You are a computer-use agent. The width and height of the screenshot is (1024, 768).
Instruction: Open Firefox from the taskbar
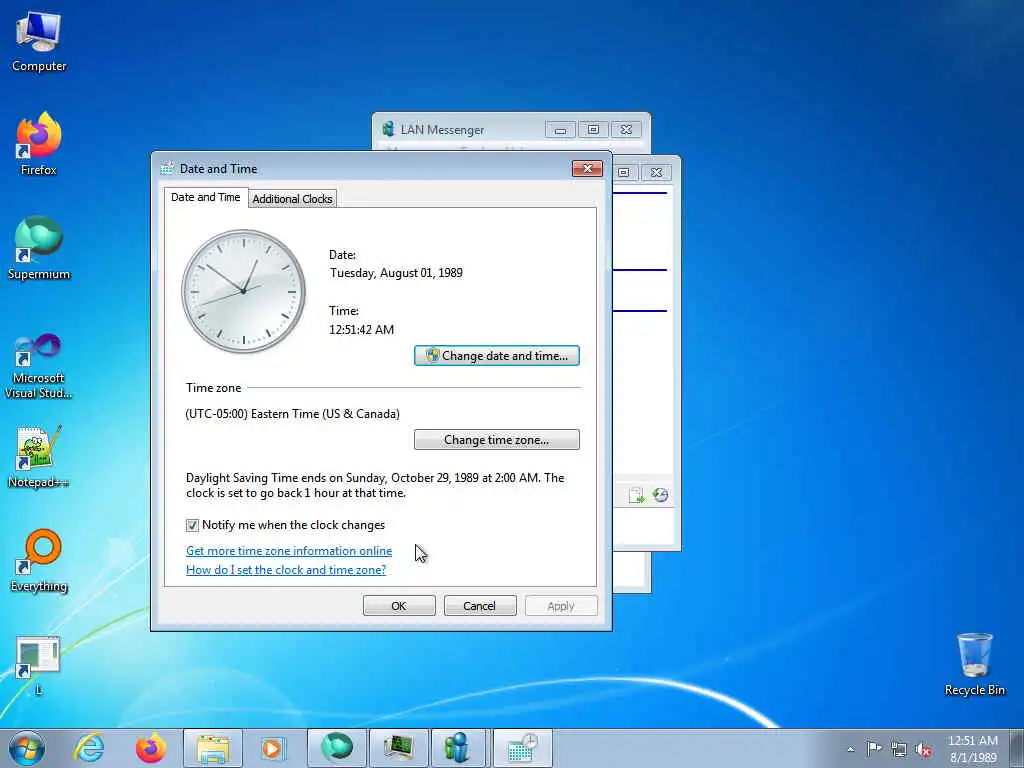tap(151, 748)
